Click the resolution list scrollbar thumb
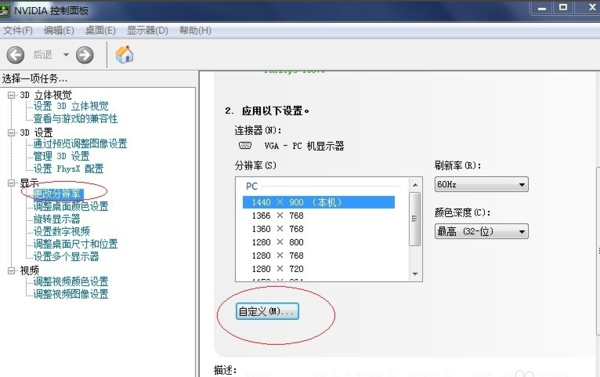Screen dimensions: 600x377 tap(415, 219)
